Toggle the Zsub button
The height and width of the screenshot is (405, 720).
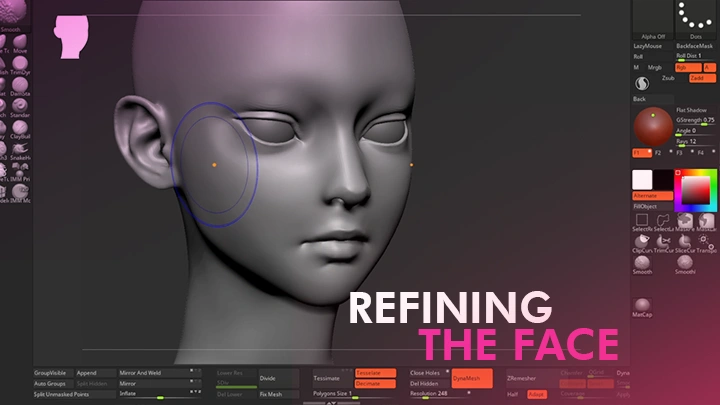pos(668,78)
